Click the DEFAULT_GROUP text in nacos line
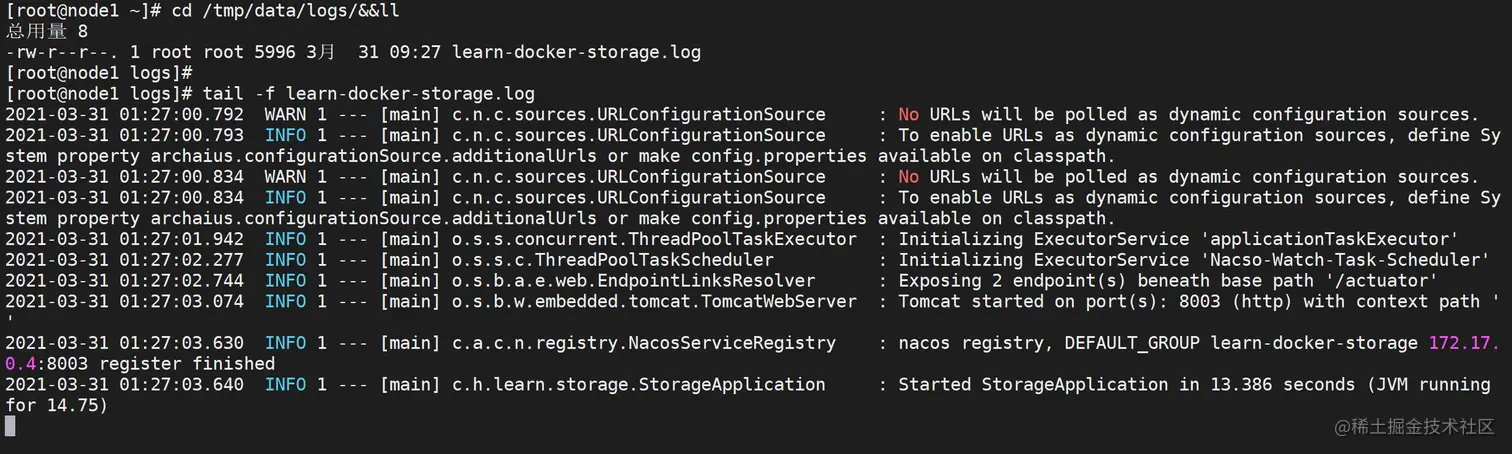 tap(1131, 344)
